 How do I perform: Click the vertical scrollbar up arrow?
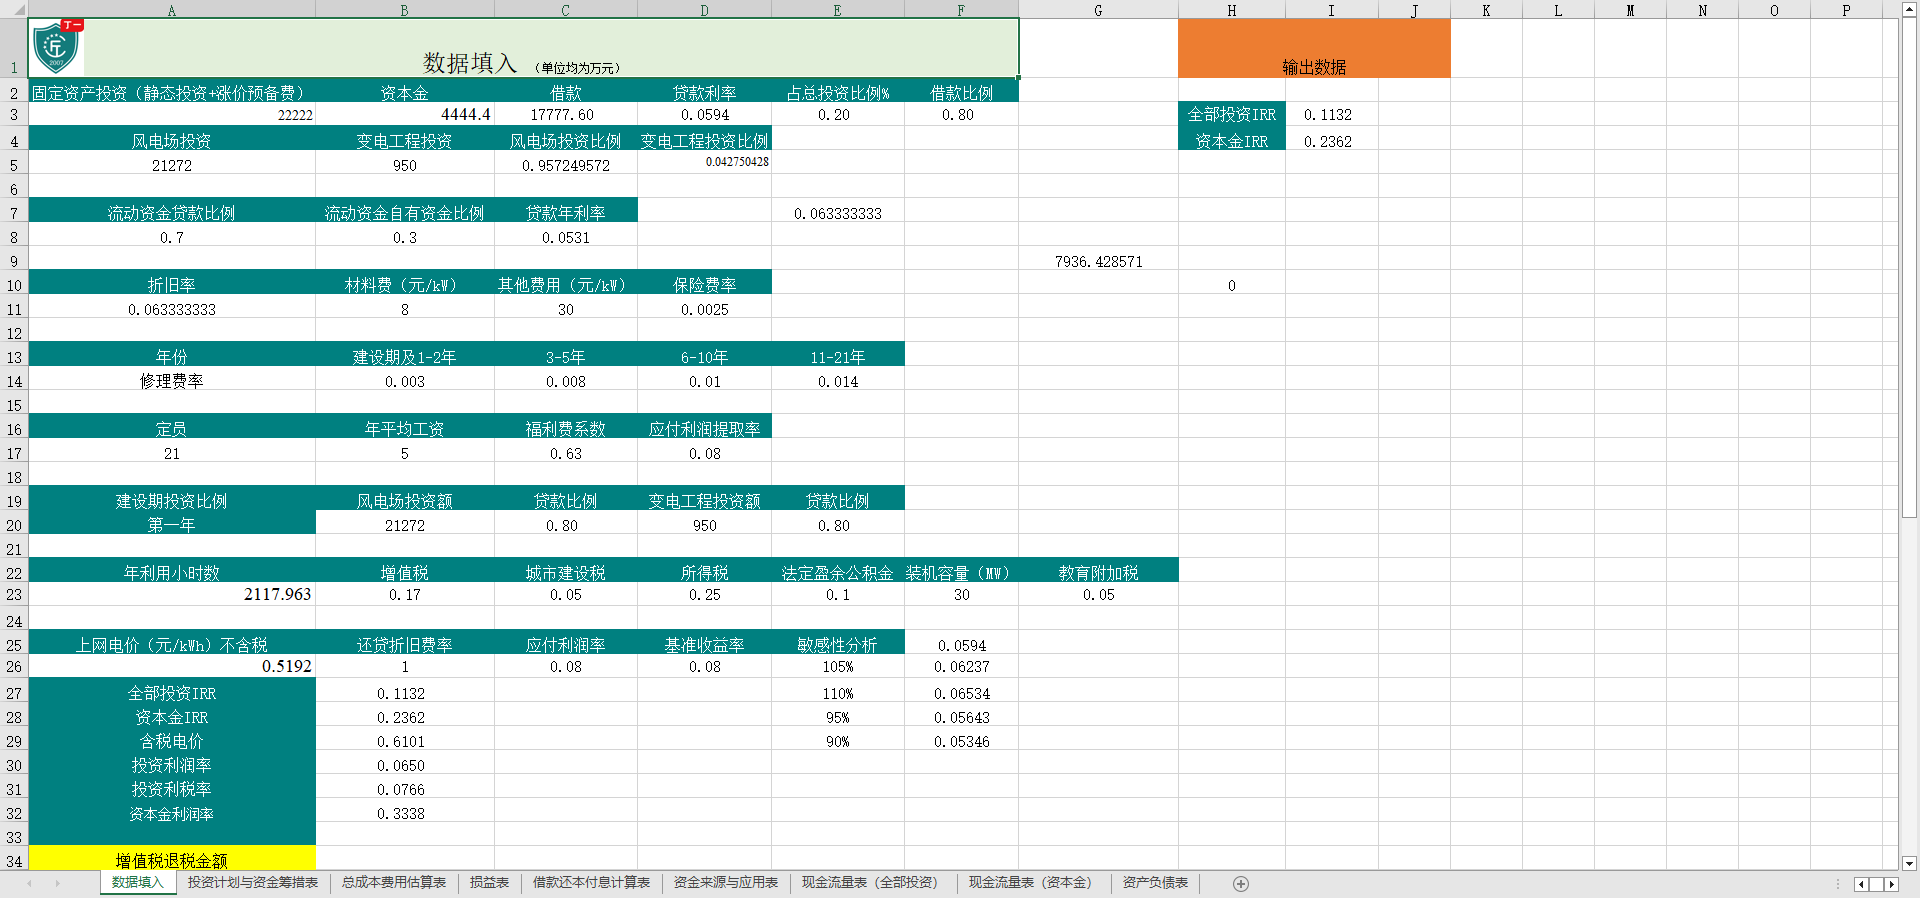click(x=1909, y=9)
